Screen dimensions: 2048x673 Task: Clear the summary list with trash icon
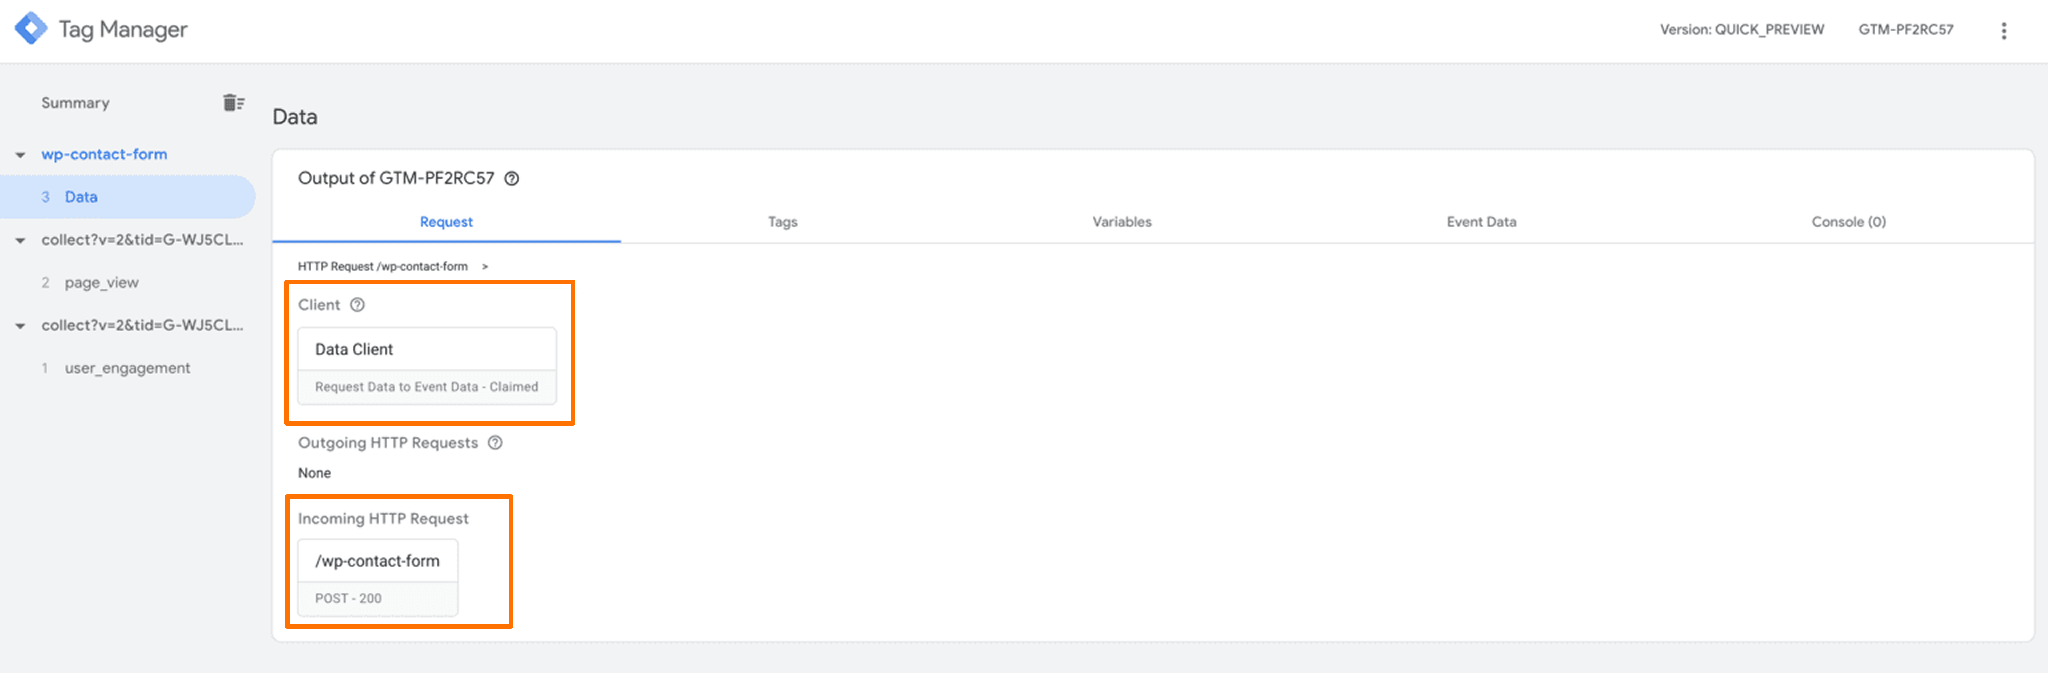click(x=233, y=102)
